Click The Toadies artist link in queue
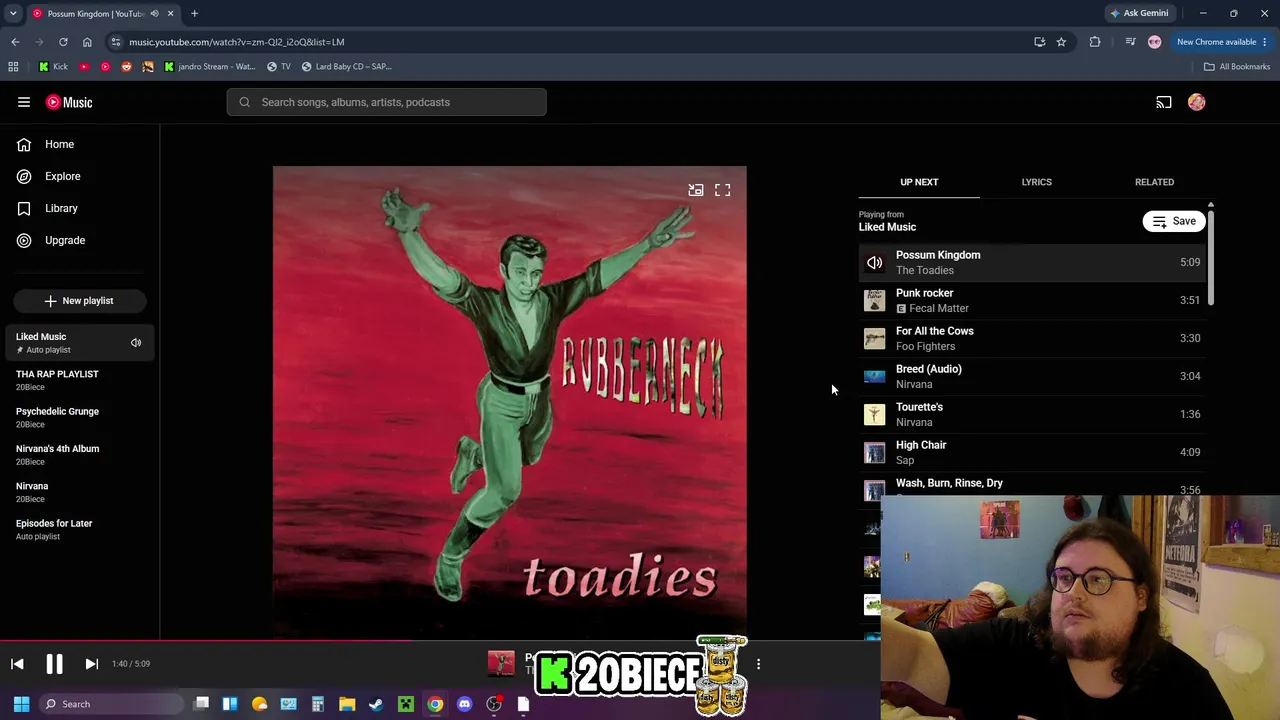This screenshot has width=1280, height=720. pyautogui.click(x=925, y=271)
